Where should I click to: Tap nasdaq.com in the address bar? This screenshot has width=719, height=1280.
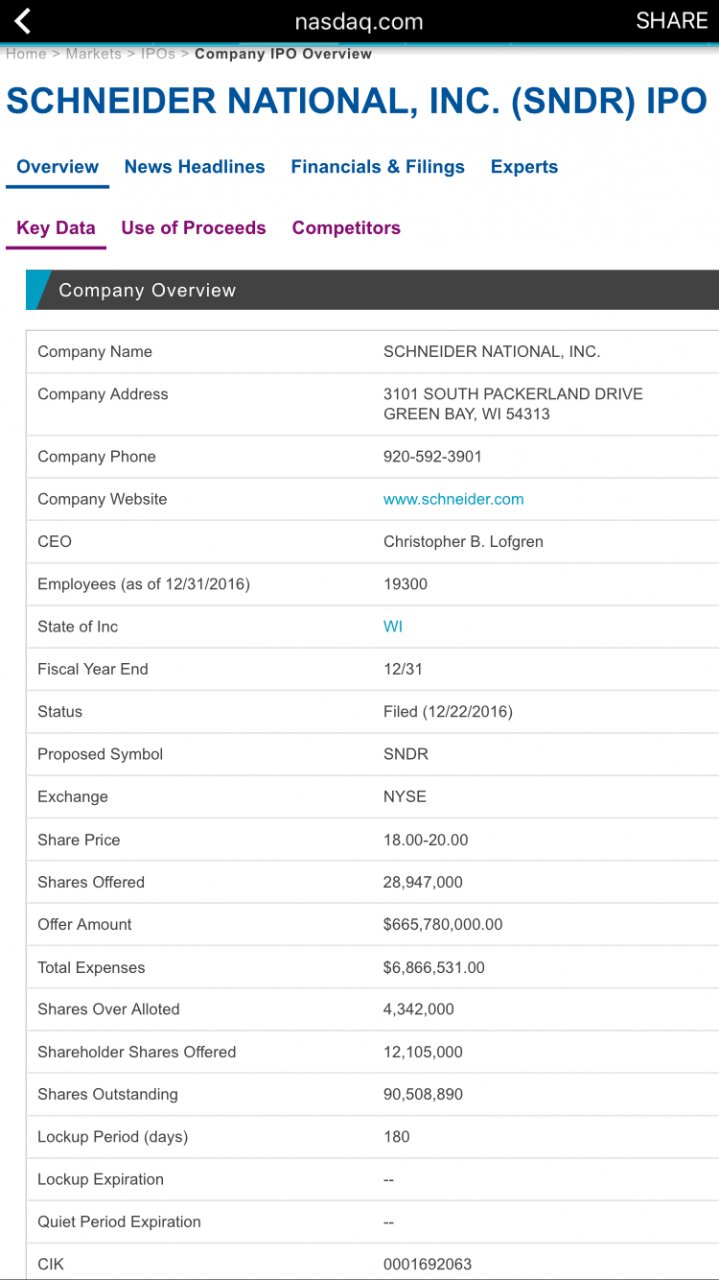[359, 22]
